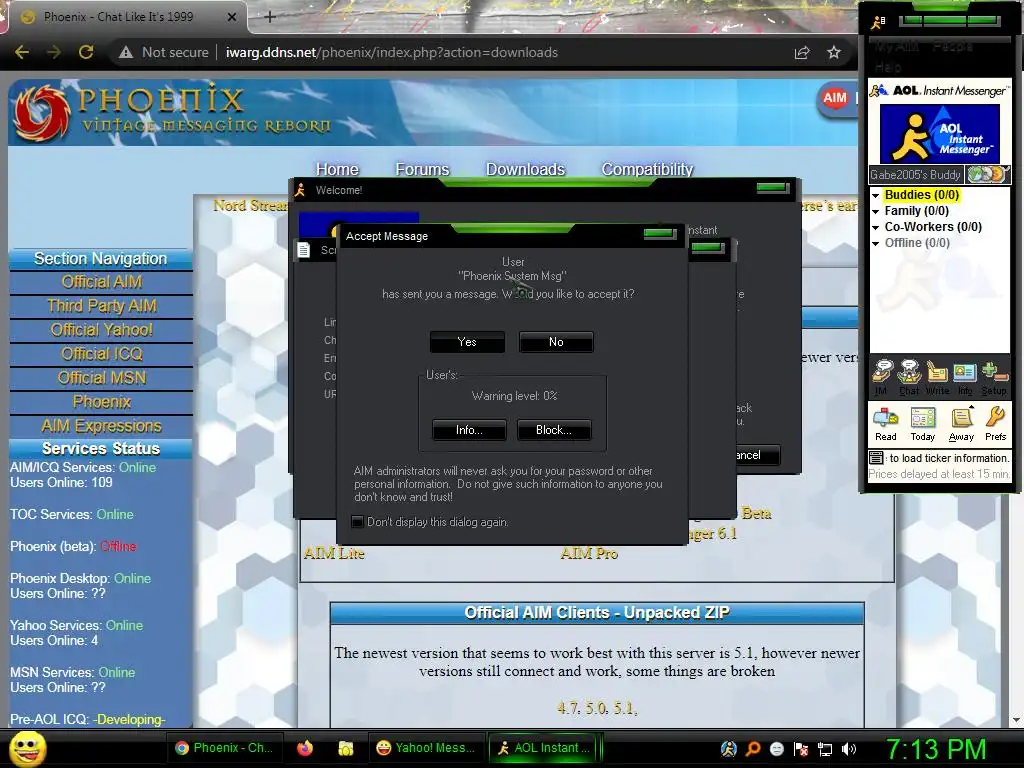Open the Prefs wrench icon
Viewport: 1024px width, 768px height.
996,423
